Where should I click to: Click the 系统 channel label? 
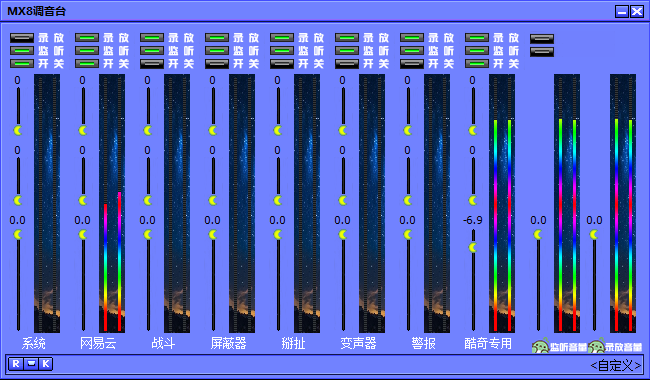click(x=33, y=343)
